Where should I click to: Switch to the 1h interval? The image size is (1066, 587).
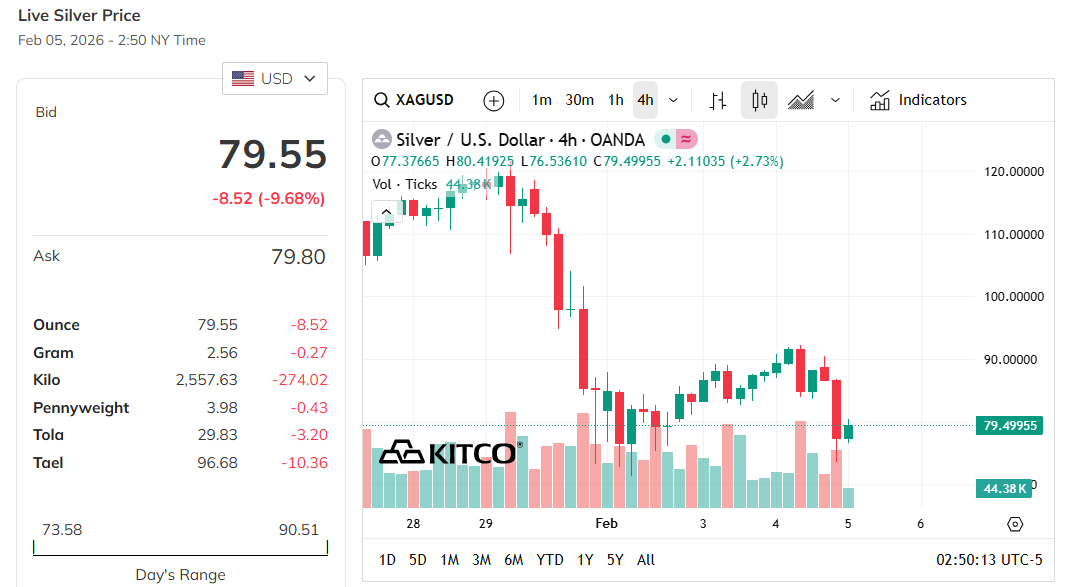point(616,100)
